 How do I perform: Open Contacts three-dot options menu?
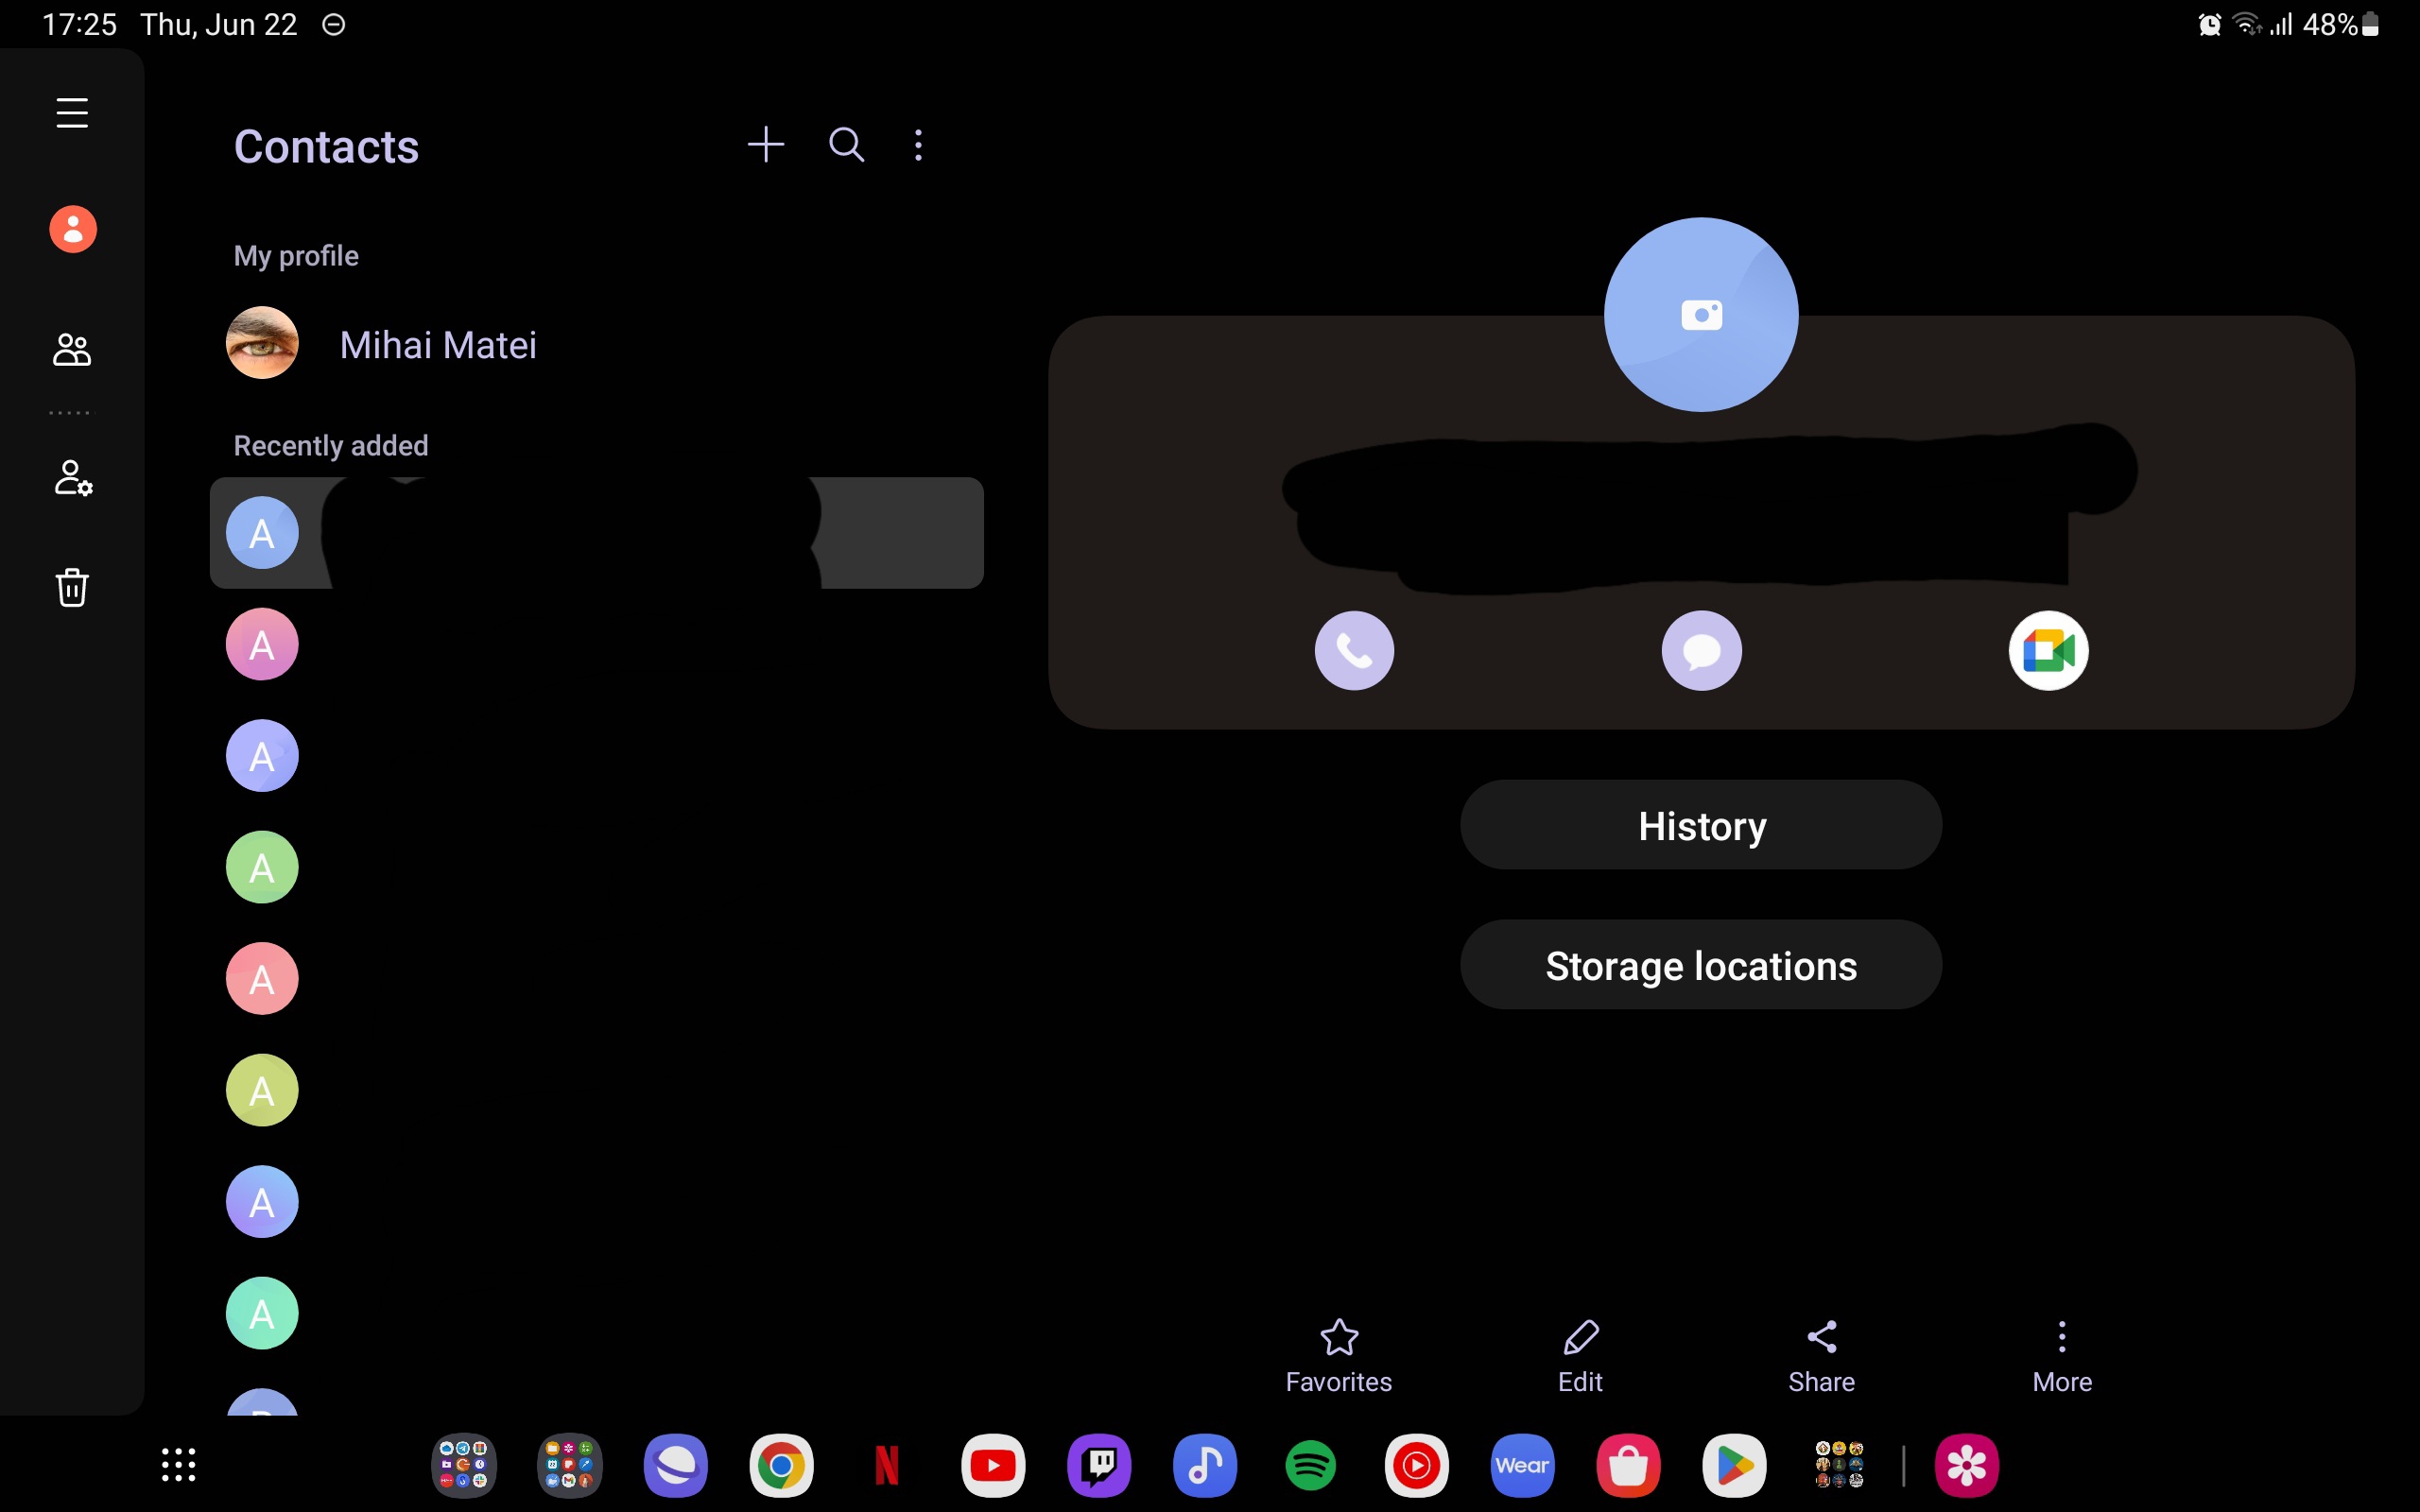coord(918,145)
